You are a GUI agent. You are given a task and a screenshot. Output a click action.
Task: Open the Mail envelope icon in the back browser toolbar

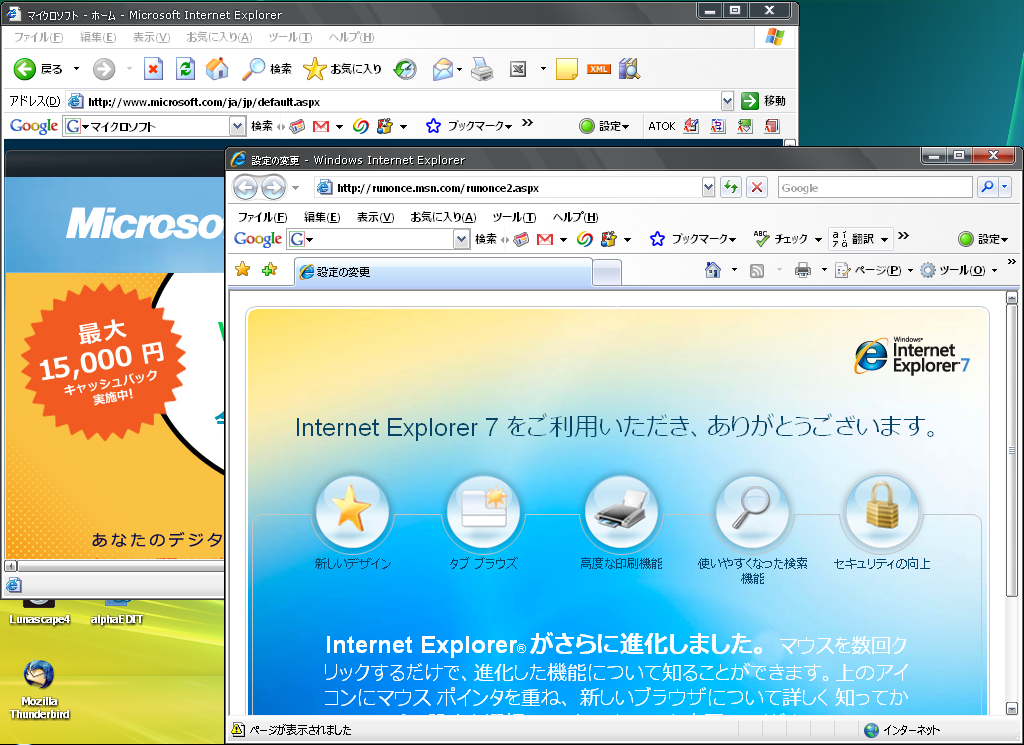442,69
